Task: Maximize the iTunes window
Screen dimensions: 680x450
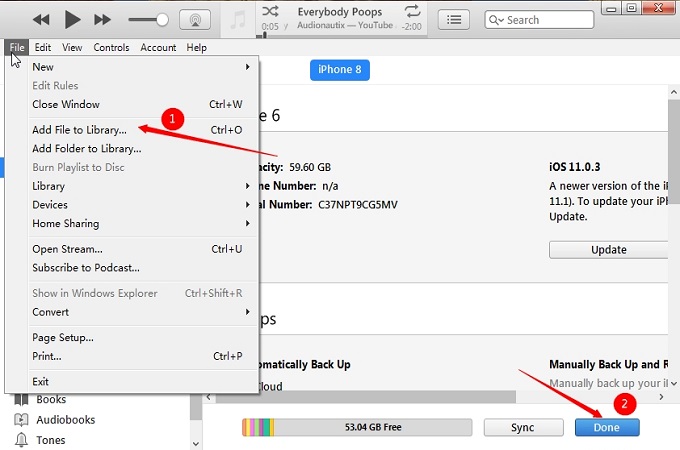Action: pos(632,8)
